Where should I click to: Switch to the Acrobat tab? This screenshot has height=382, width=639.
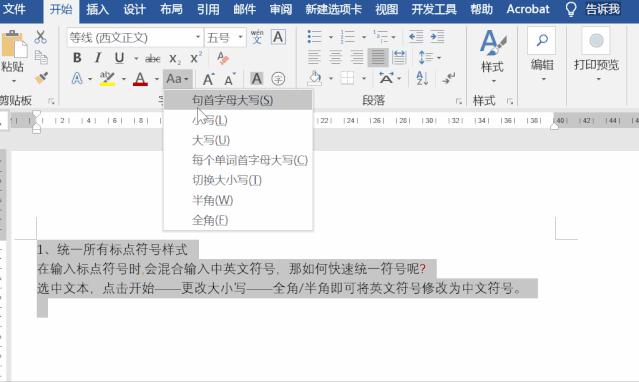528,9
